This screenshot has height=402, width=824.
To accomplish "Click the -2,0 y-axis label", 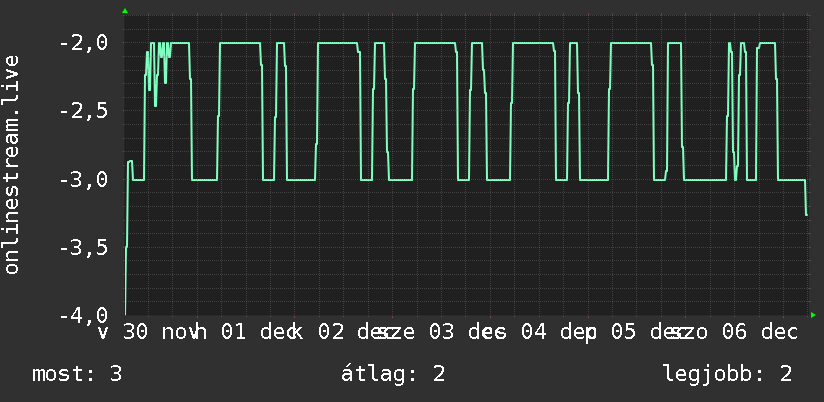I will pyautogui.click(x=84, y=43).
